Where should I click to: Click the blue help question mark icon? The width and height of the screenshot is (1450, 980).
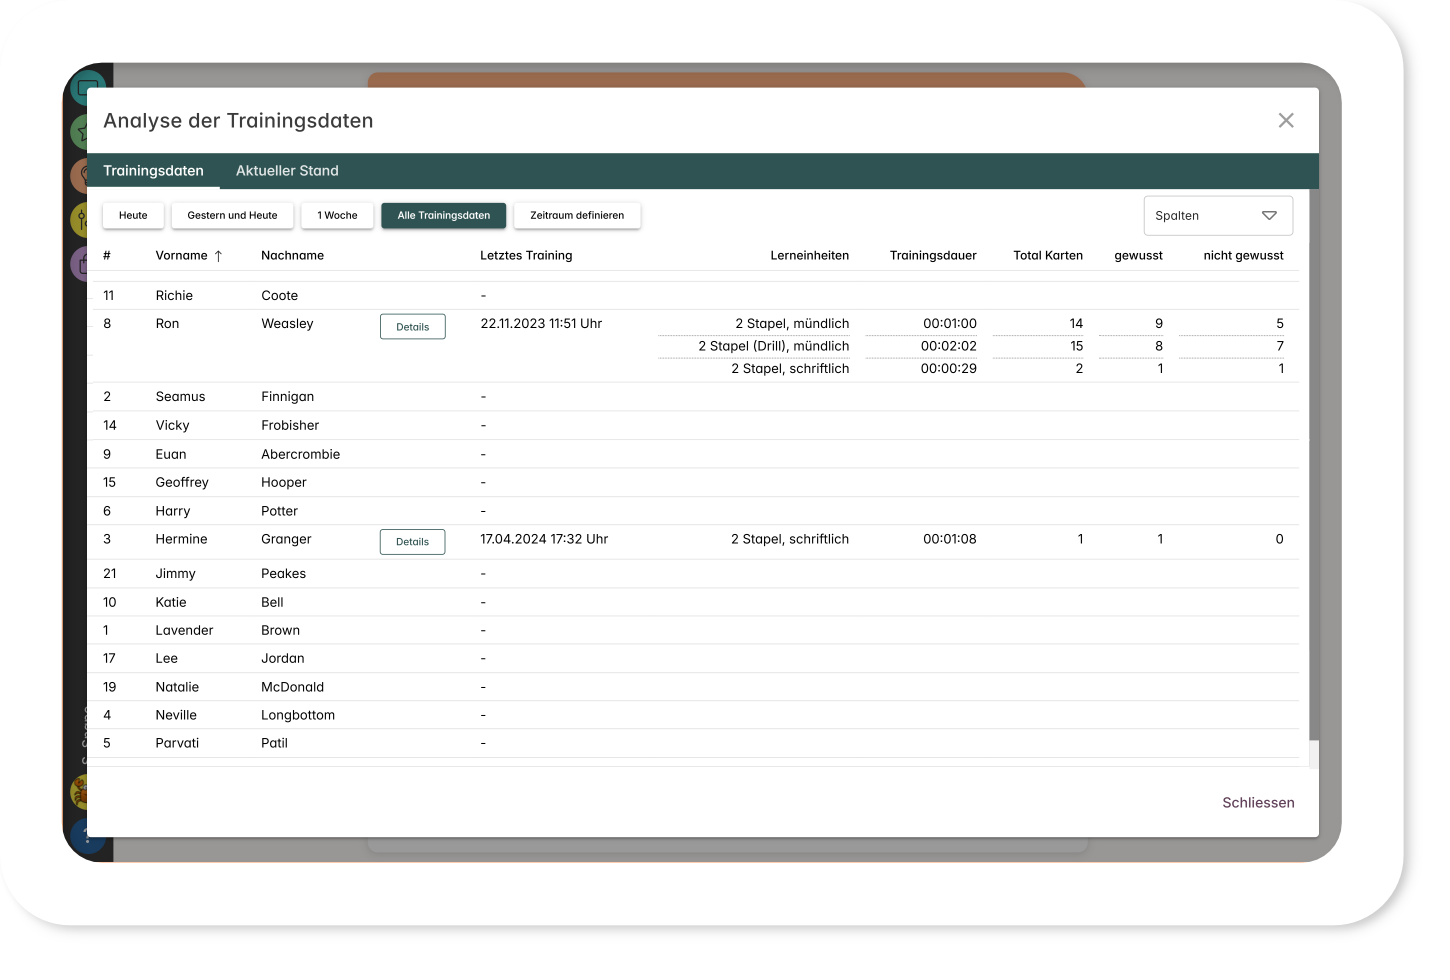pyautogui.click(x=82, y=834)
